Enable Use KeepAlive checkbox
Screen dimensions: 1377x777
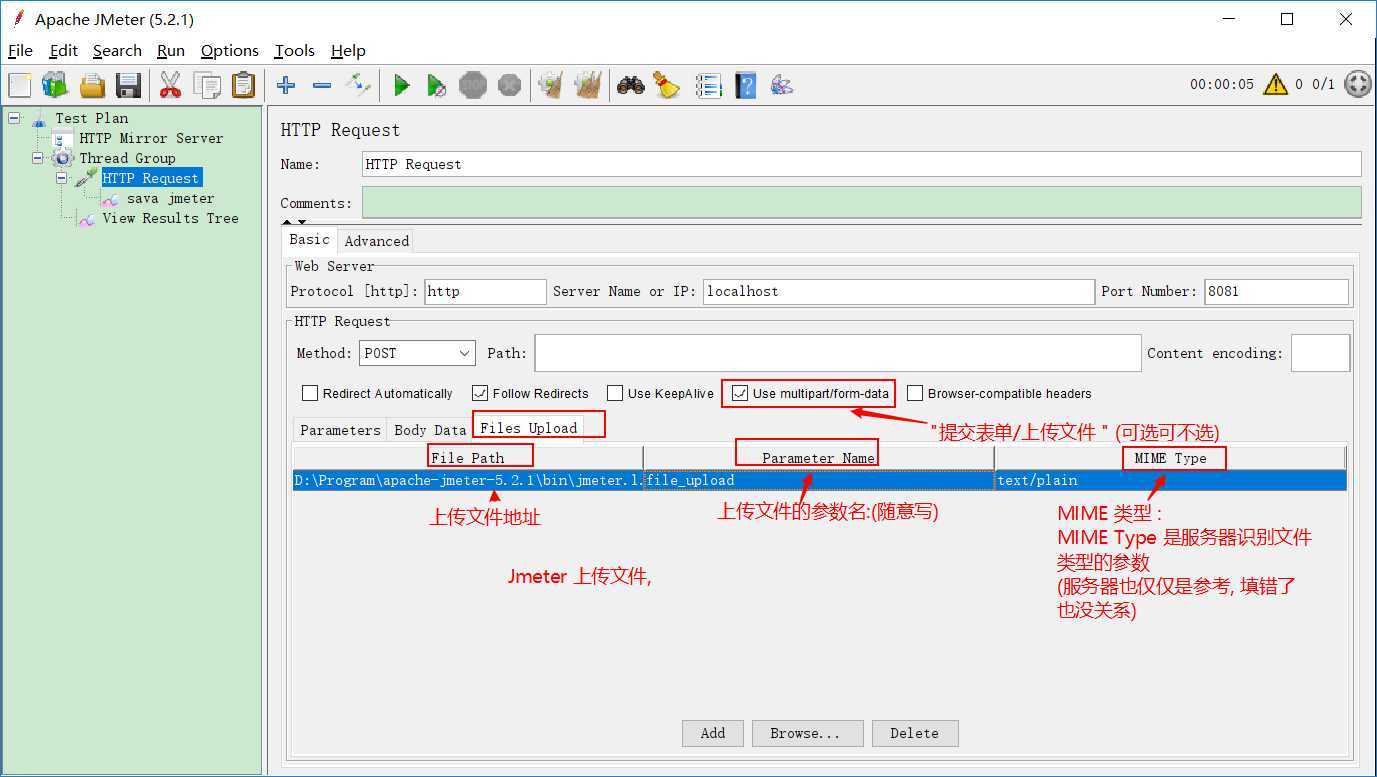pyautogui.click(x=615, y=393)
